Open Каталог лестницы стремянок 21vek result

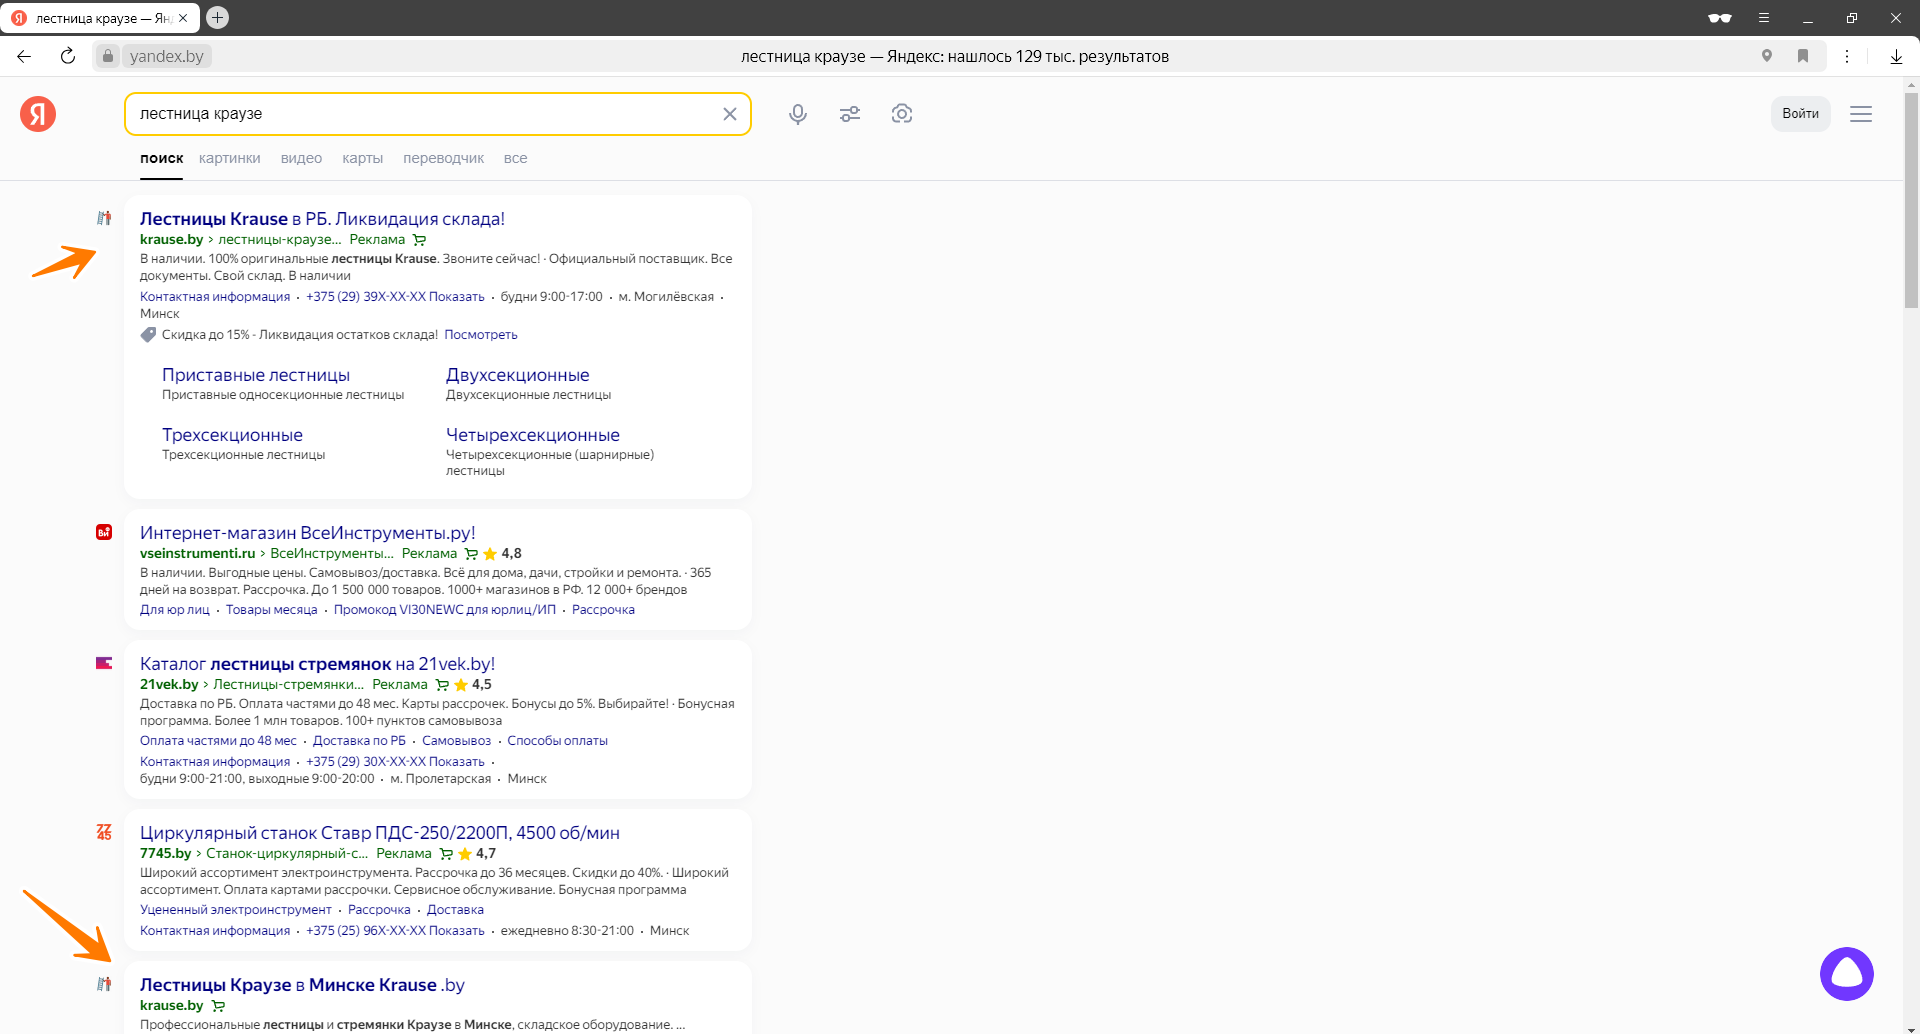[x=317, y=664]
